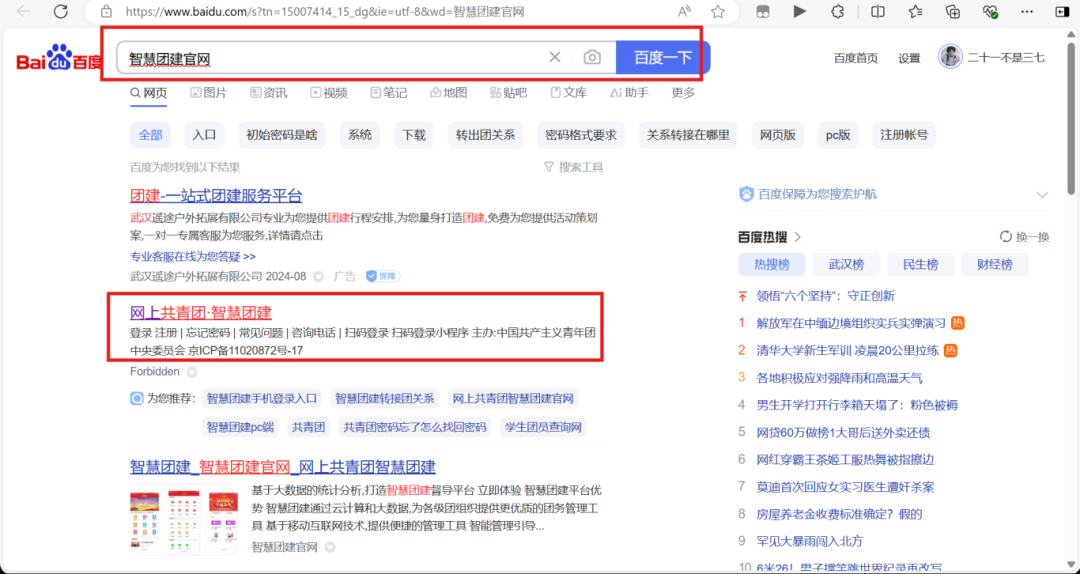Screen dimensions: 1080x574
Task: Open split screen icon in browser toolbar
Action: (878, 12)
